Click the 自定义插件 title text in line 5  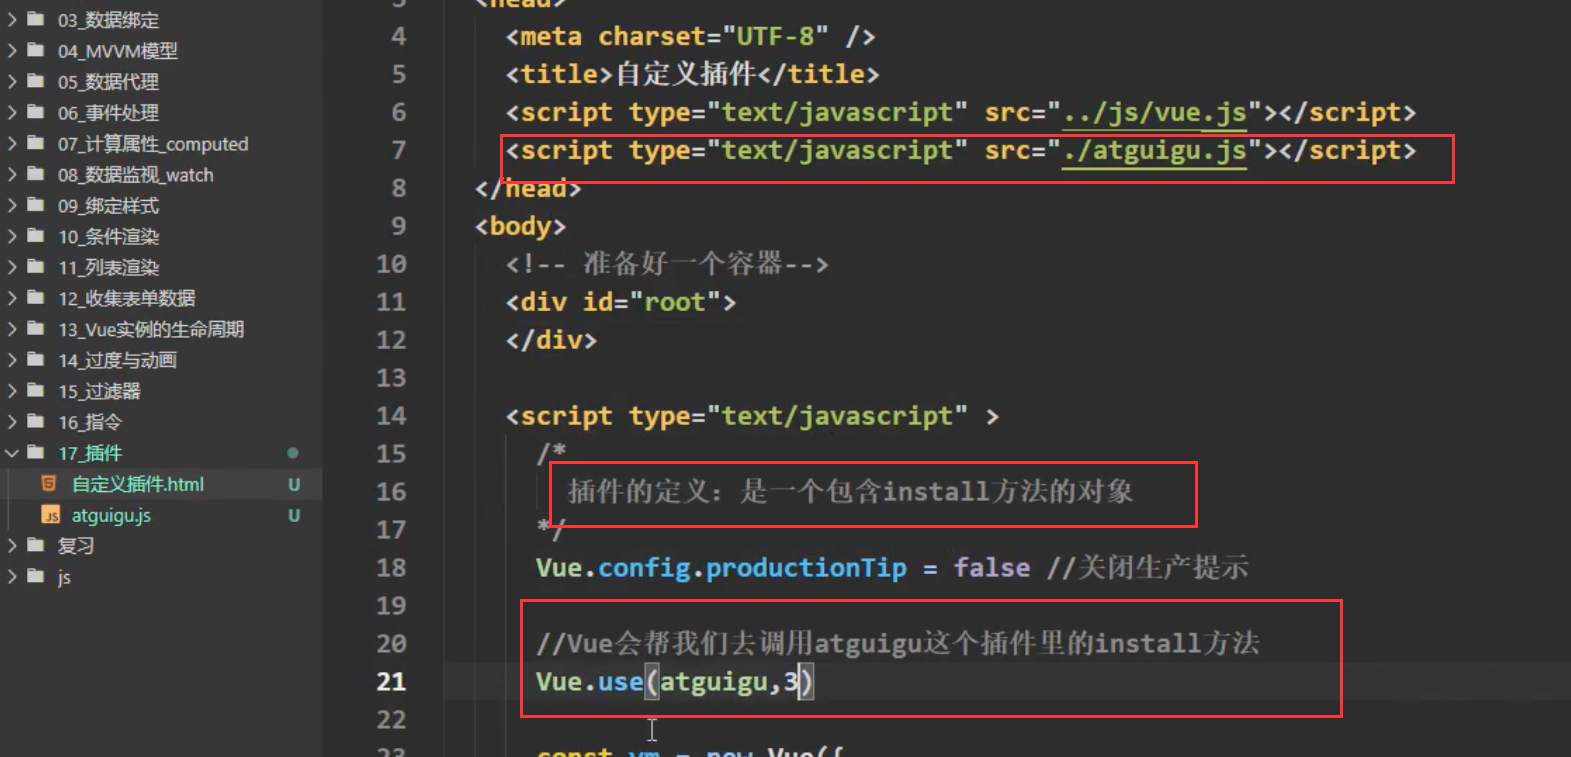pos(686,74)
